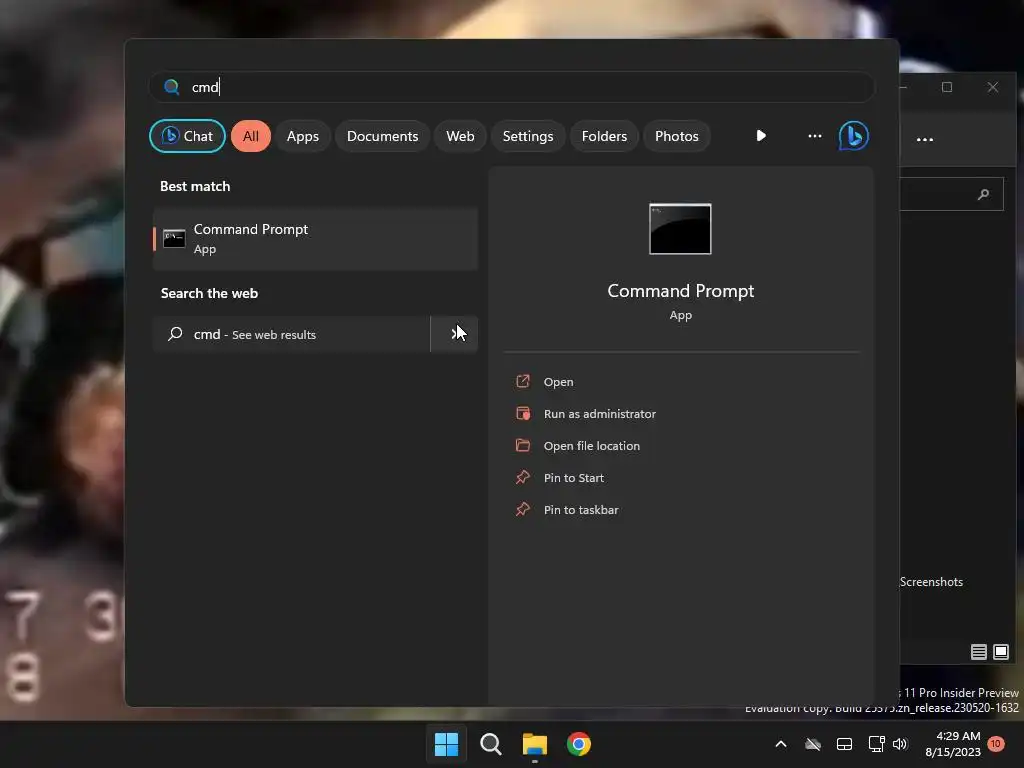Click inside the cmd search text field

pyautogui.click(x=511, y=87)
